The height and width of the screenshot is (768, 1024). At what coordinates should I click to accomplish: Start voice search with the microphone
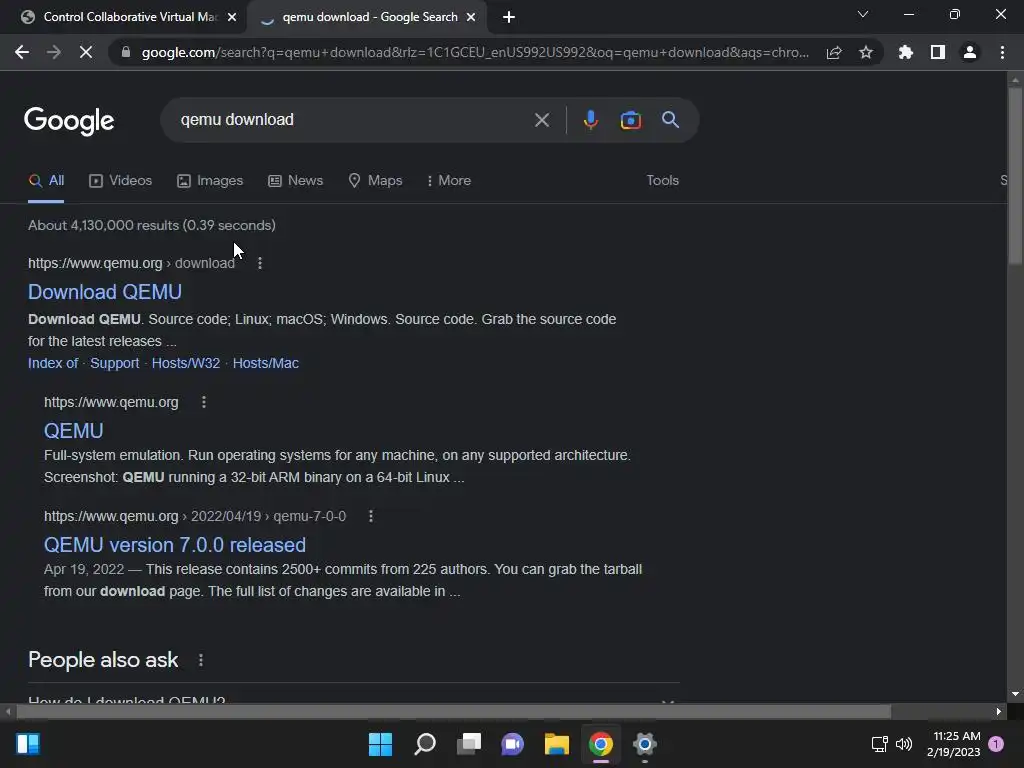pos(590,120)
